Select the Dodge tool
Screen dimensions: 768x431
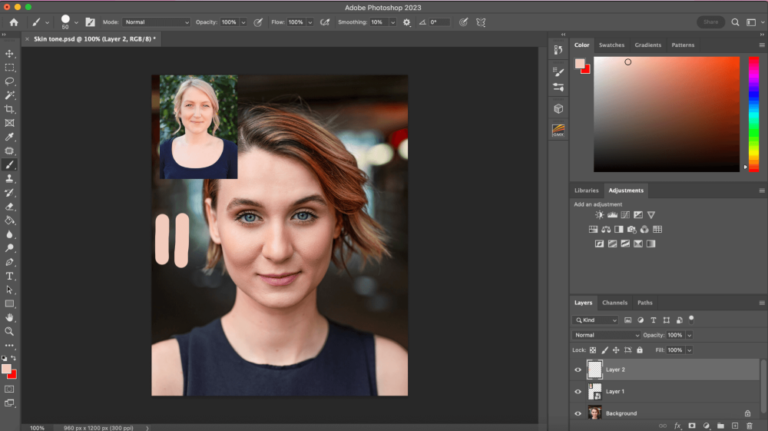point(9,248)
